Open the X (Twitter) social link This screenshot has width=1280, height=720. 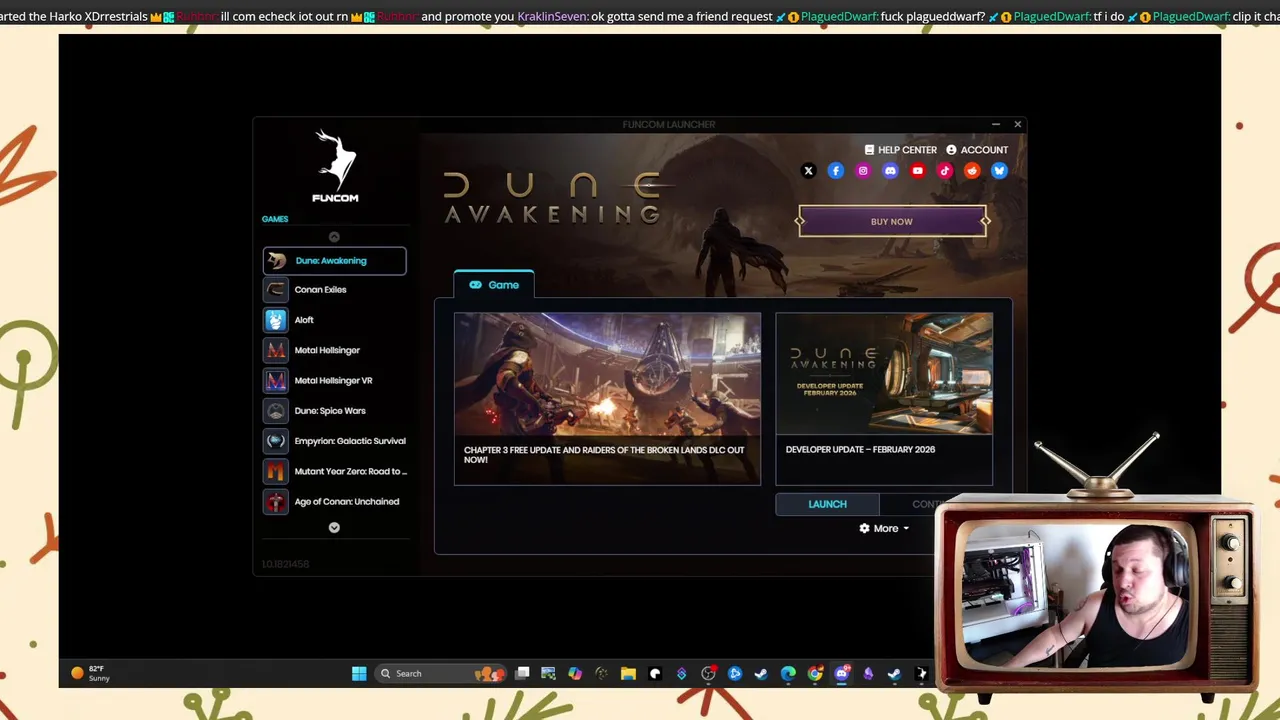coord(809,171)
